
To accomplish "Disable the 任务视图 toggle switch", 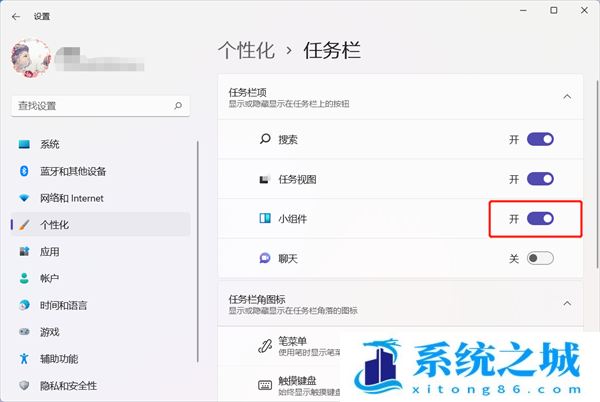I will pyautogui.click(x=540, y=179).
